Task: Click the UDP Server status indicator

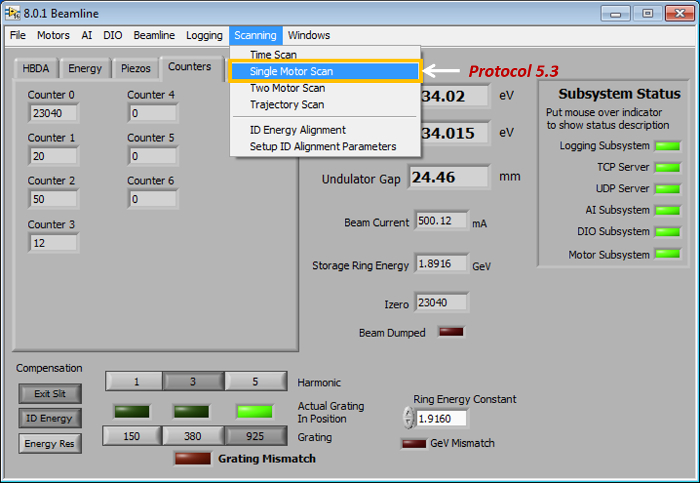Action: tap(666, 188)
